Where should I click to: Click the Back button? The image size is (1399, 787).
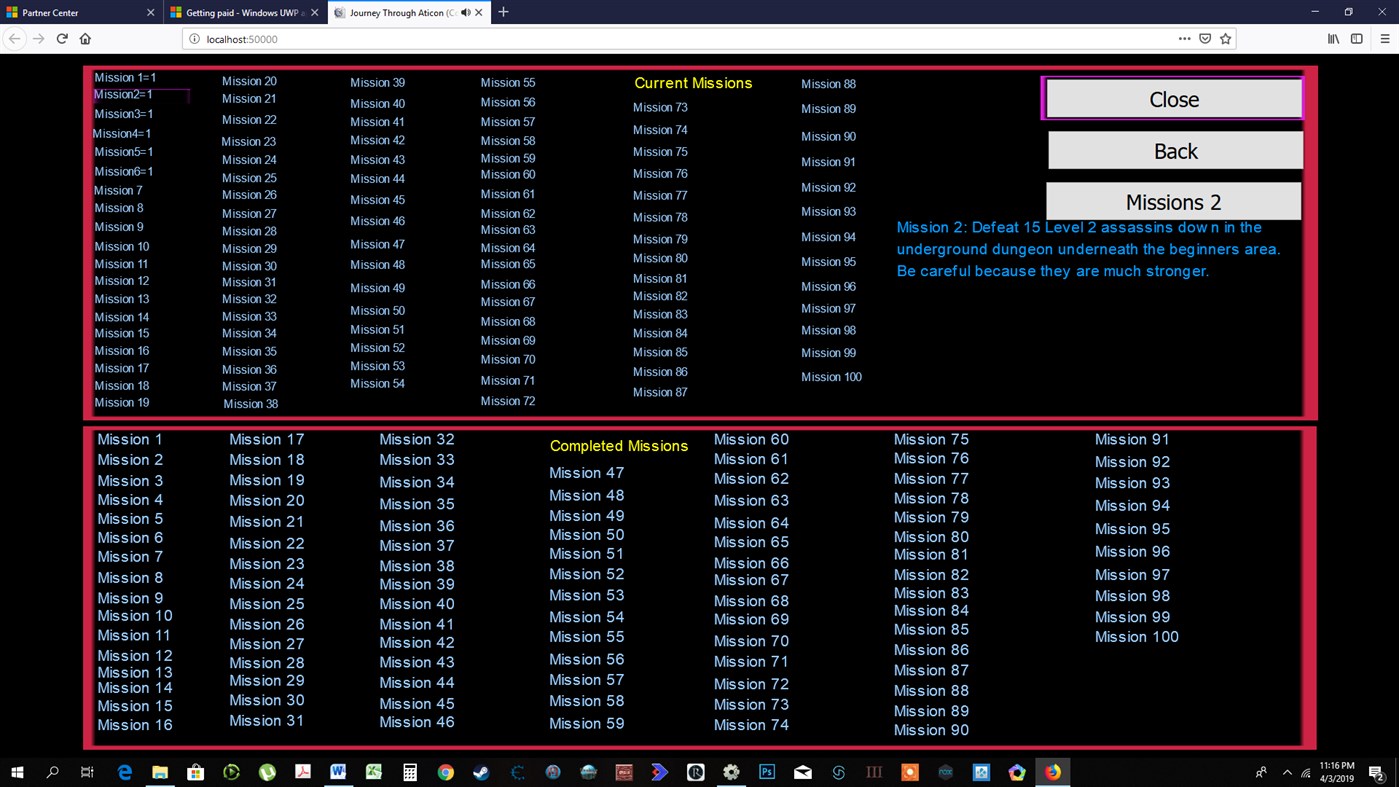1175,151
